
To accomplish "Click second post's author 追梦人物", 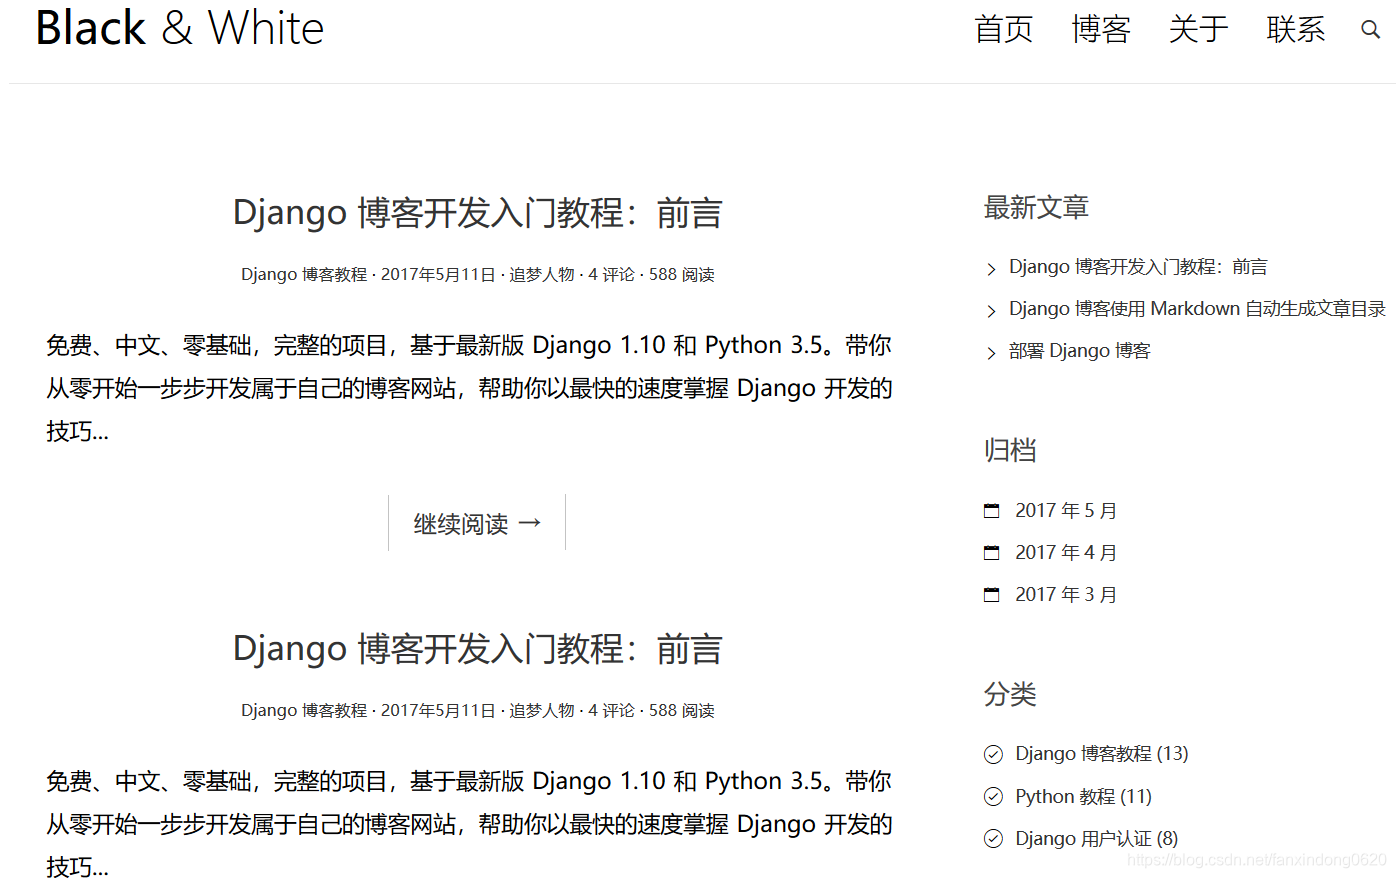I will [x=542, y=711].
